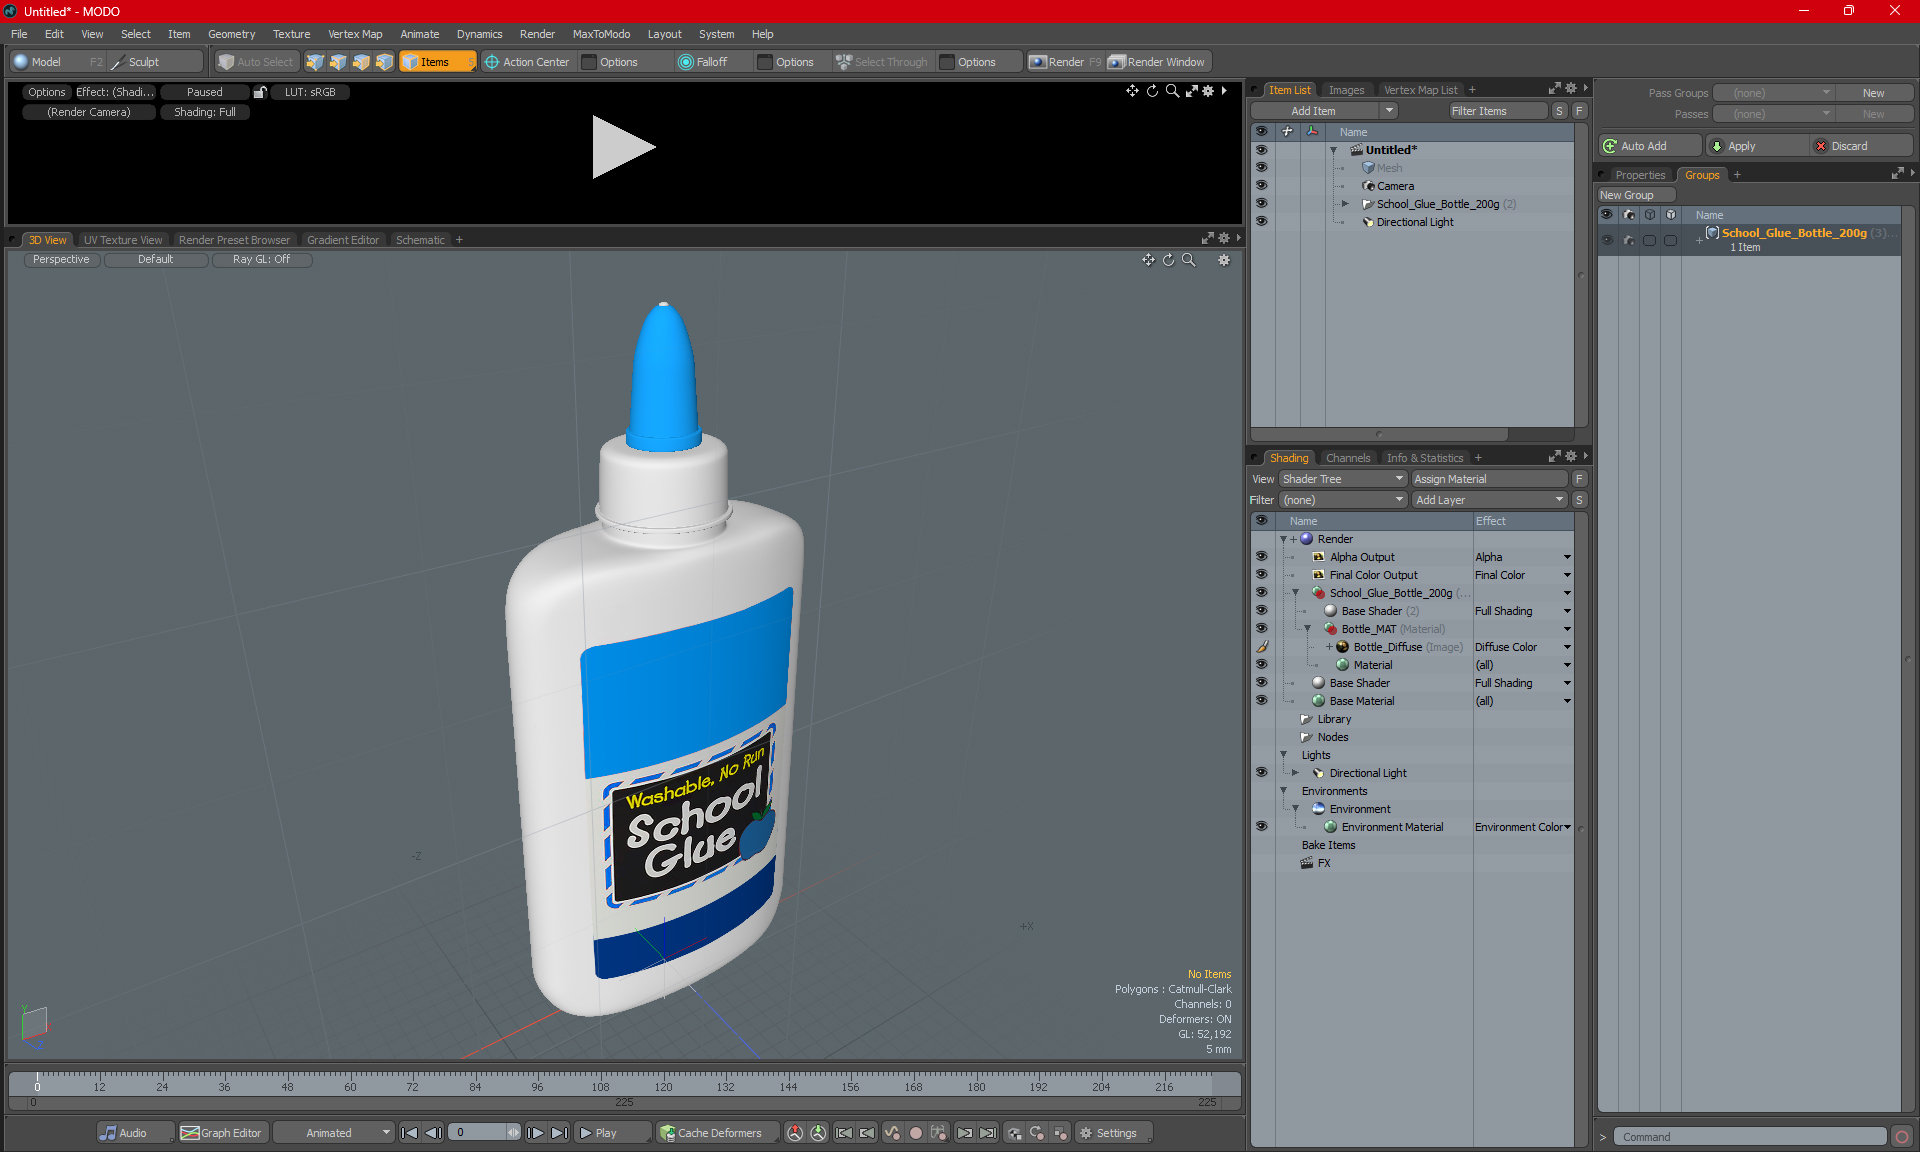Toggle visibility of Final Color Output layer
The height and width of the screenshot is (1152, 1920).
[x=1261, y=575]
